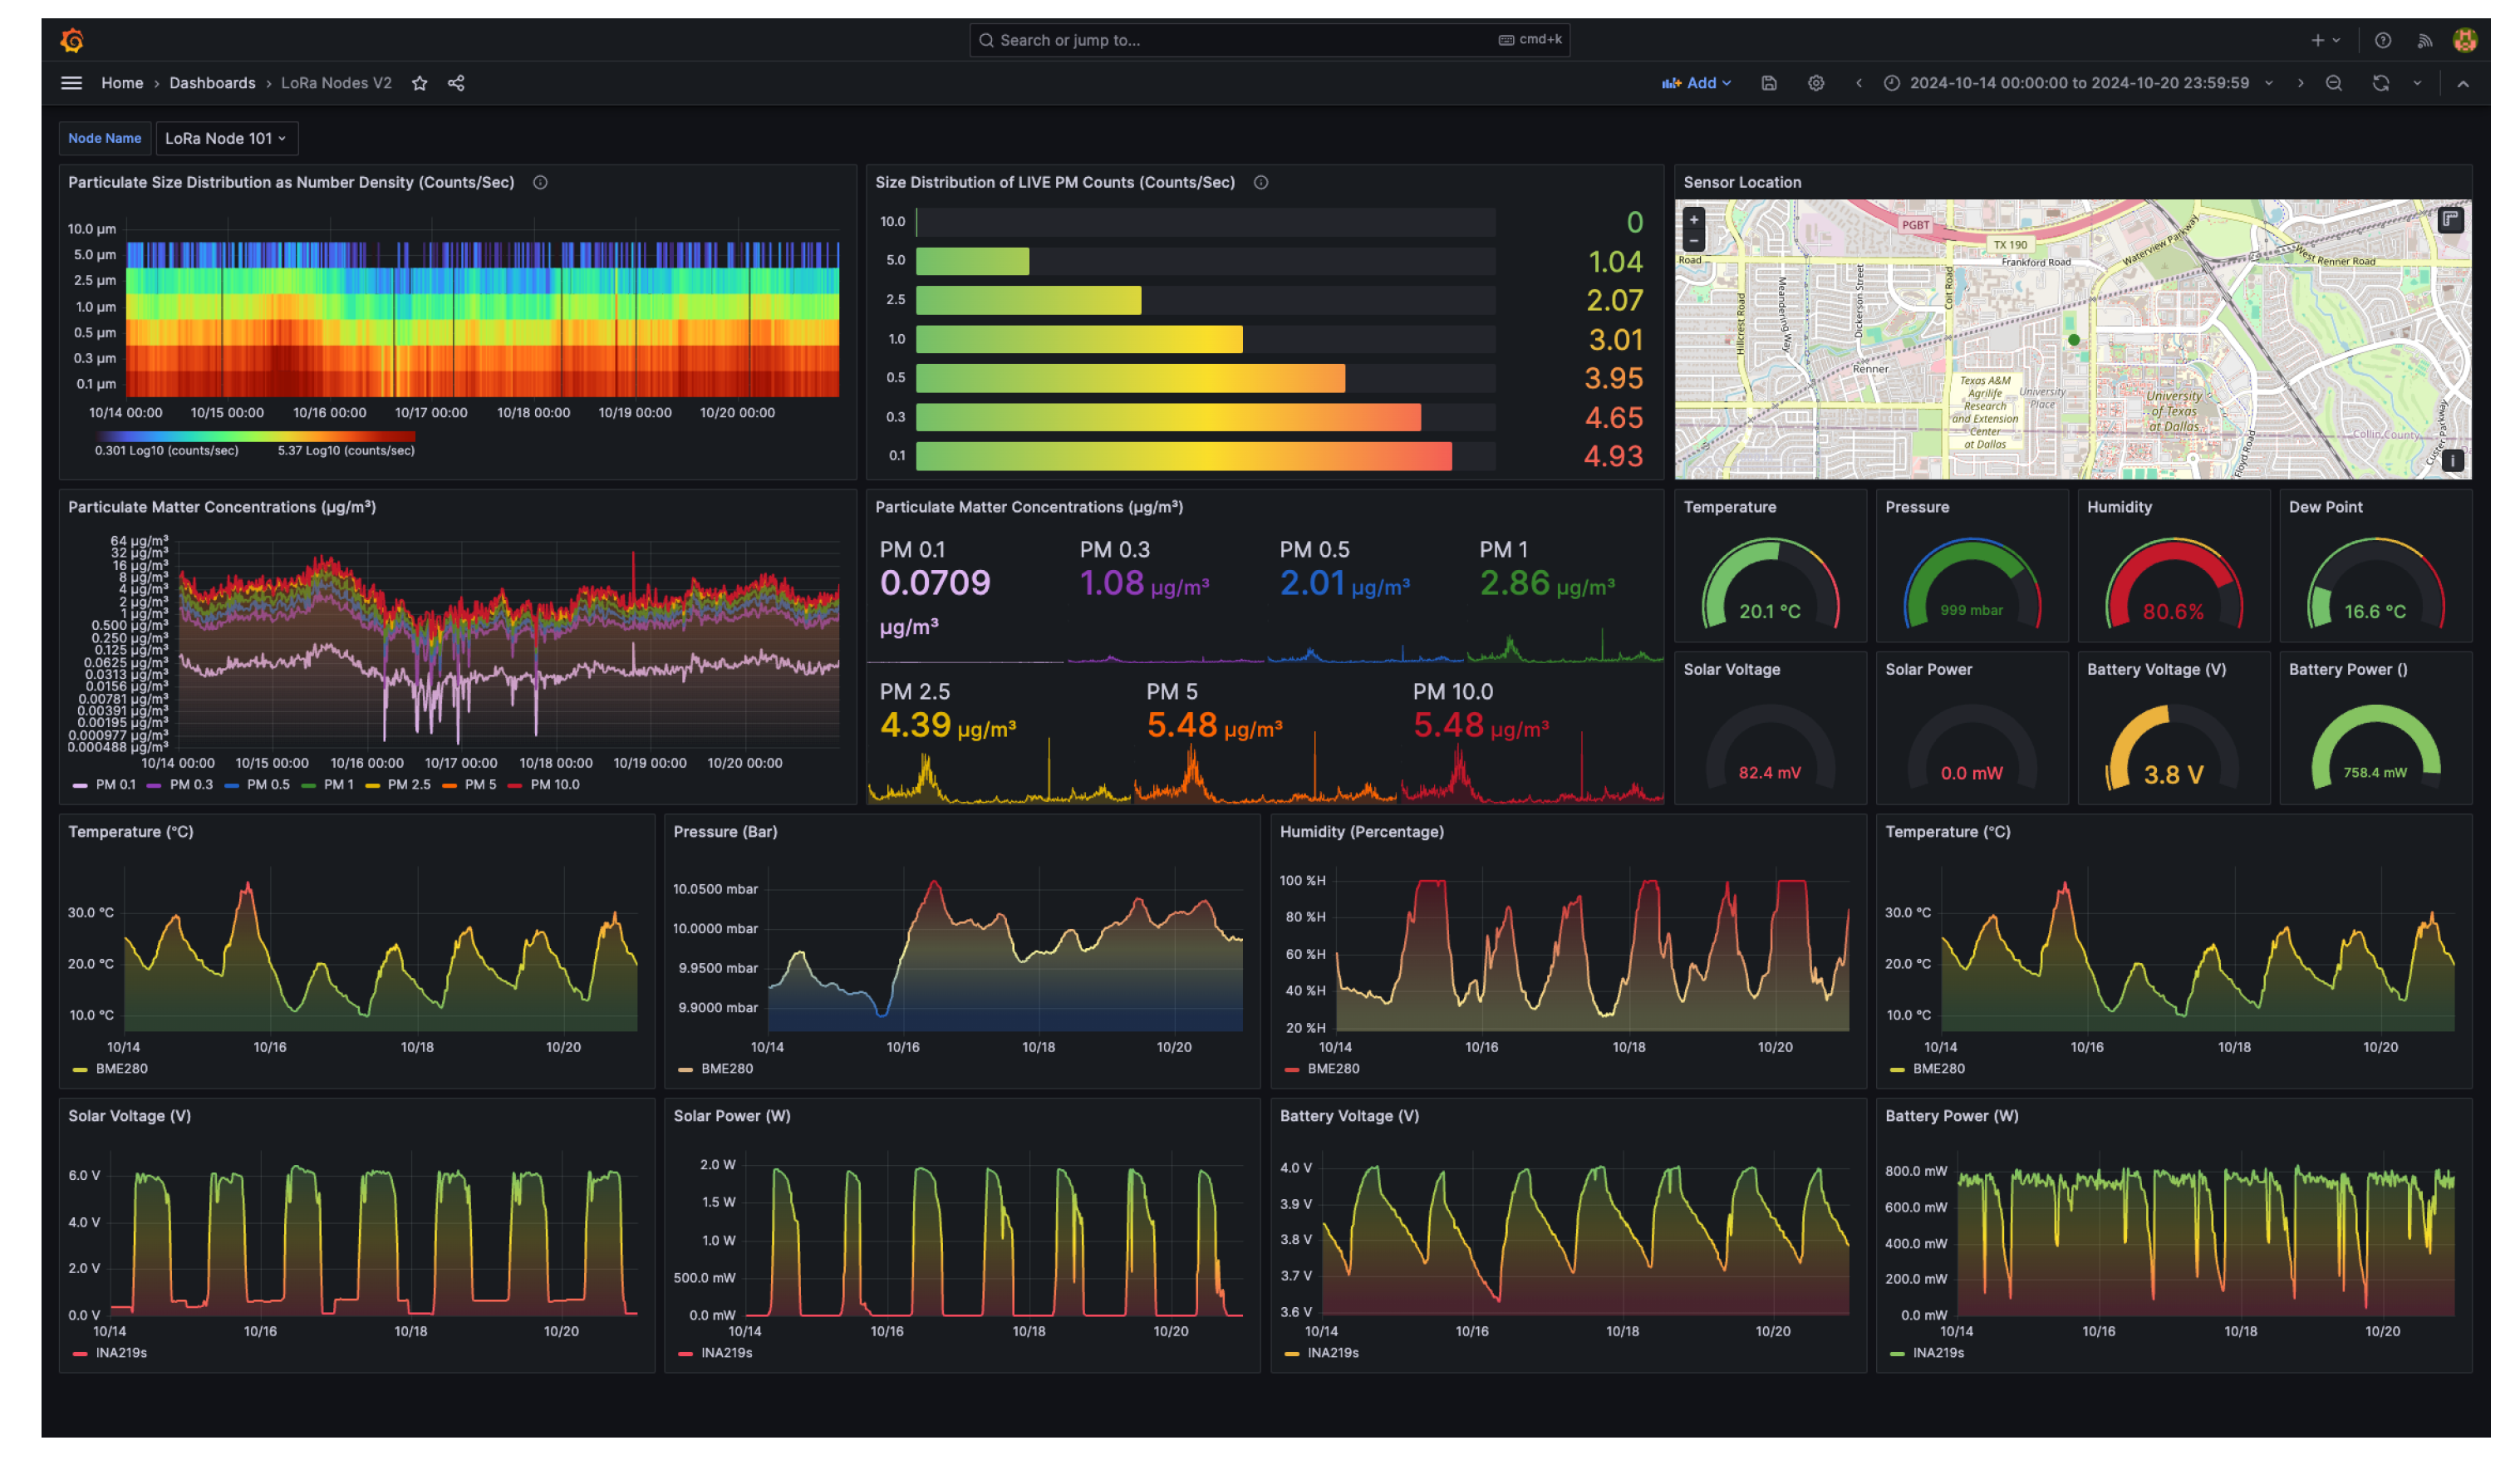Expand the Add panel dropdown
Viewport: 2520px width, 1460px height.
click(x=1697, y=83)
